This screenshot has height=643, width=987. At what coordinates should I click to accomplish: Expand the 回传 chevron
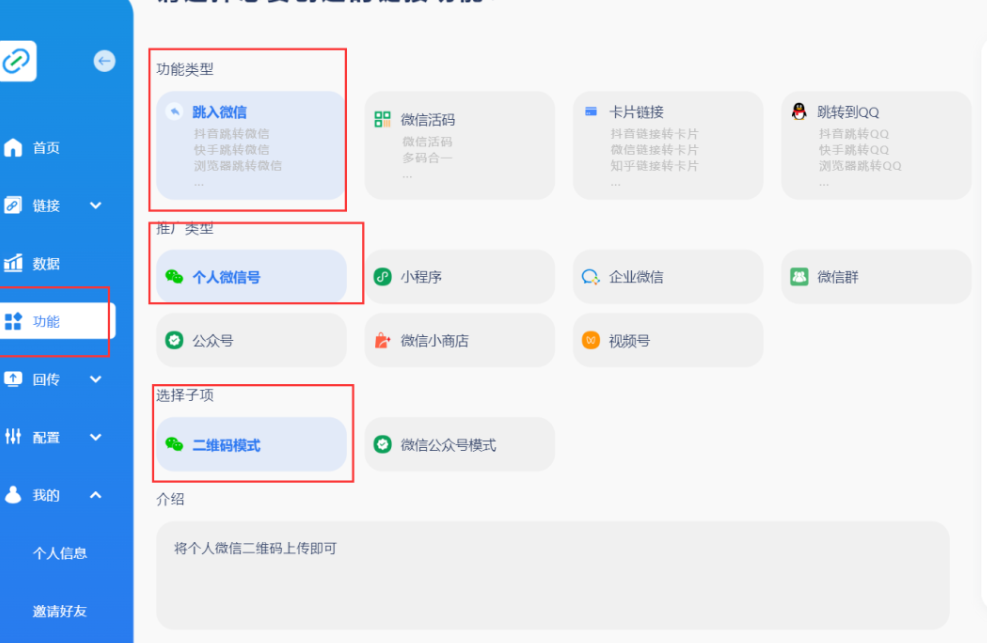click(96, 379)
